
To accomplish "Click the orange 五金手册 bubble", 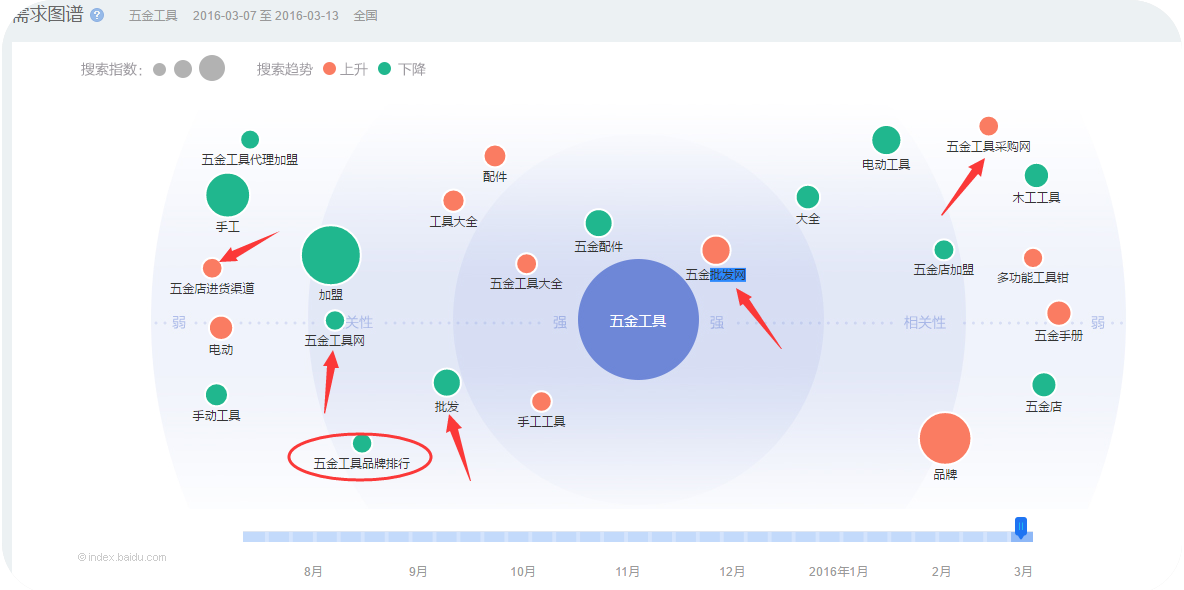I will tap(1058, 313).
